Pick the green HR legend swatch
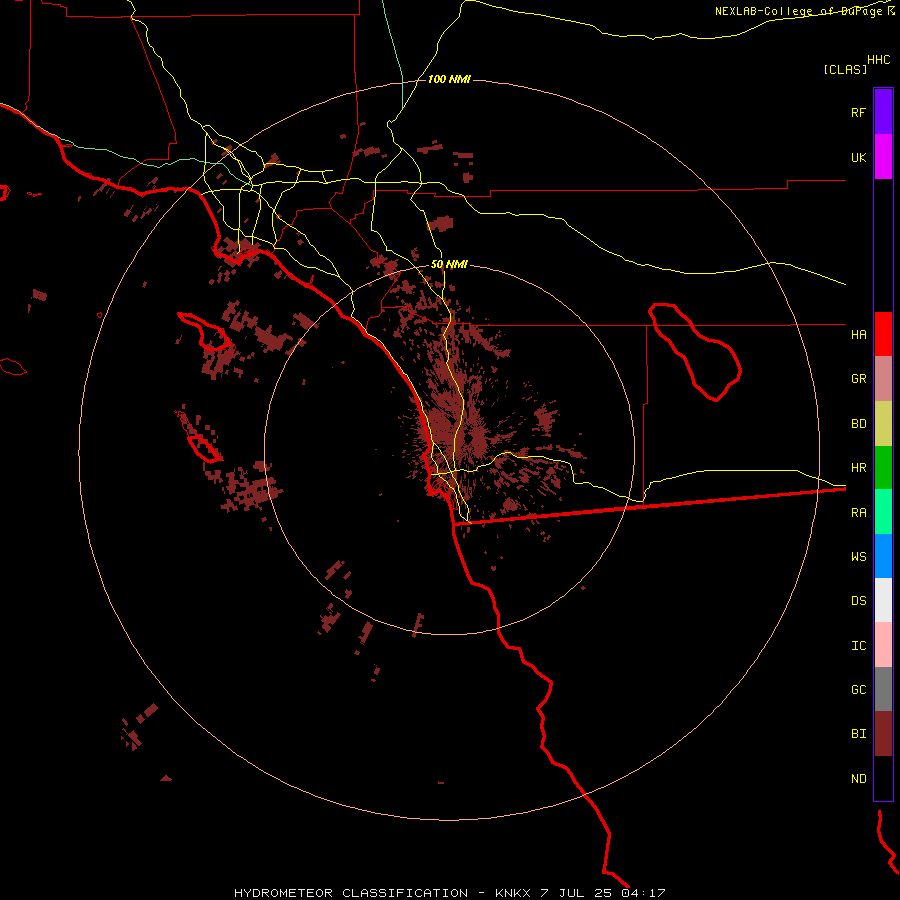900x900 pixels. pyautogui.click(x=883, y=468)
